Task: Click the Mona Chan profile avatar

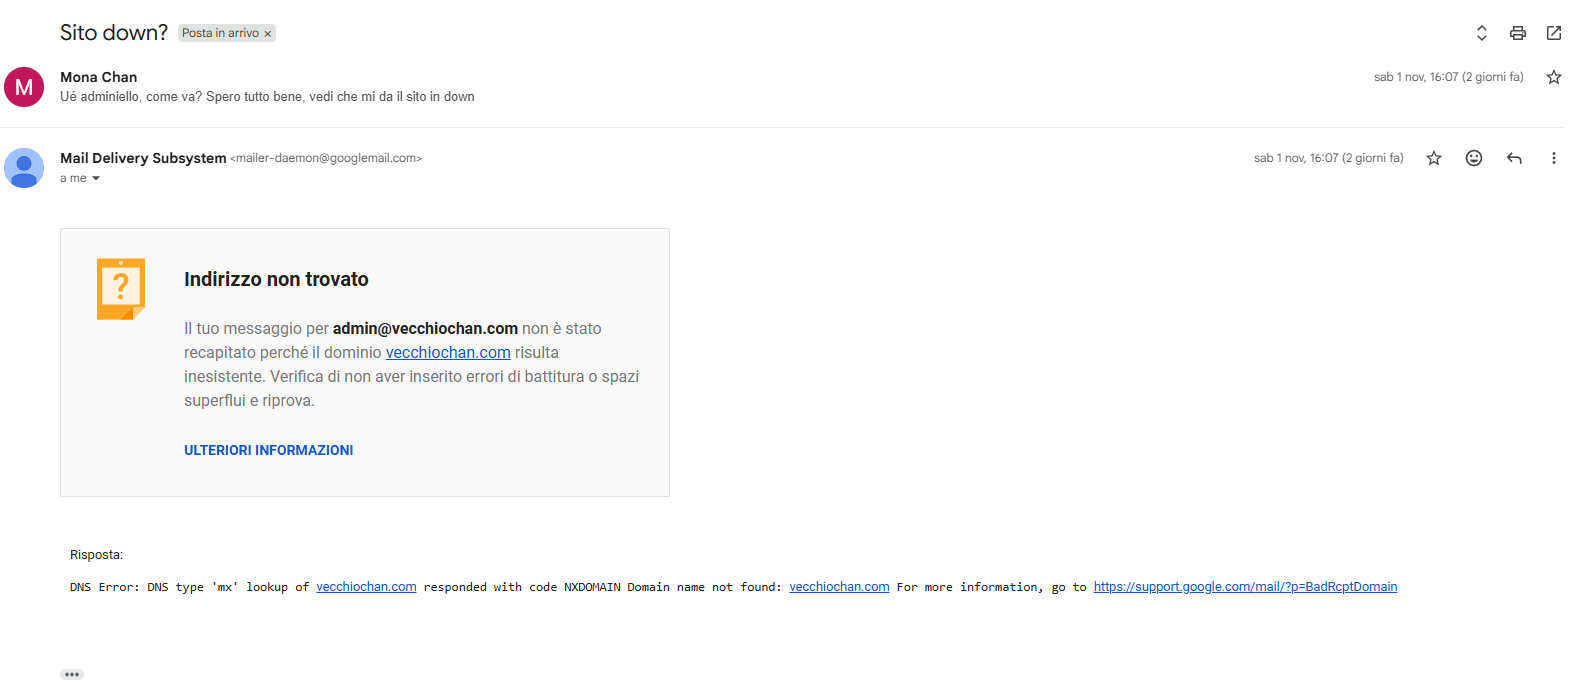Action: point(24,87)
